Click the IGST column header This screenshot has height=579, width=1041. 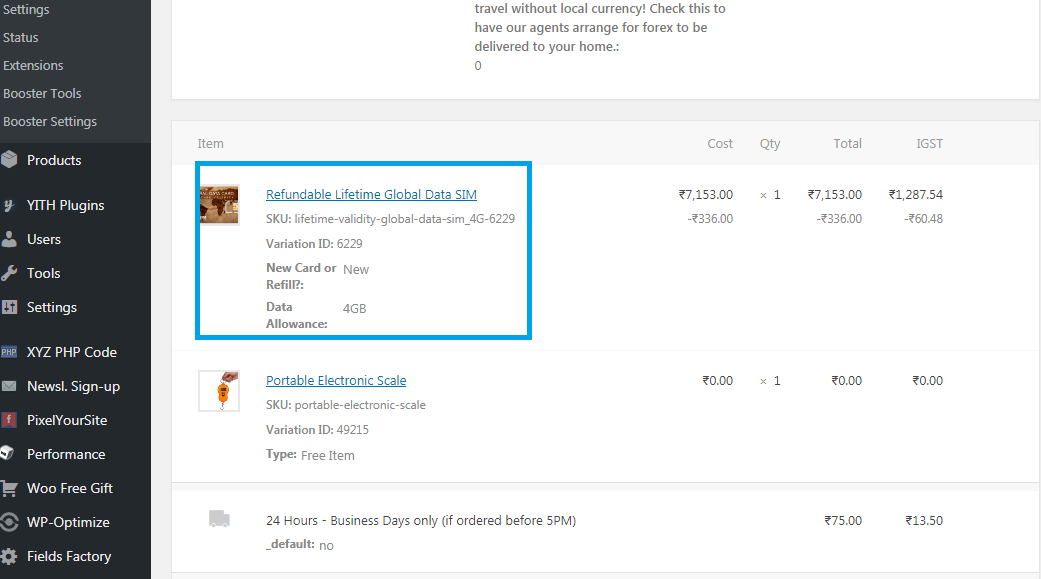pos(929,143)
